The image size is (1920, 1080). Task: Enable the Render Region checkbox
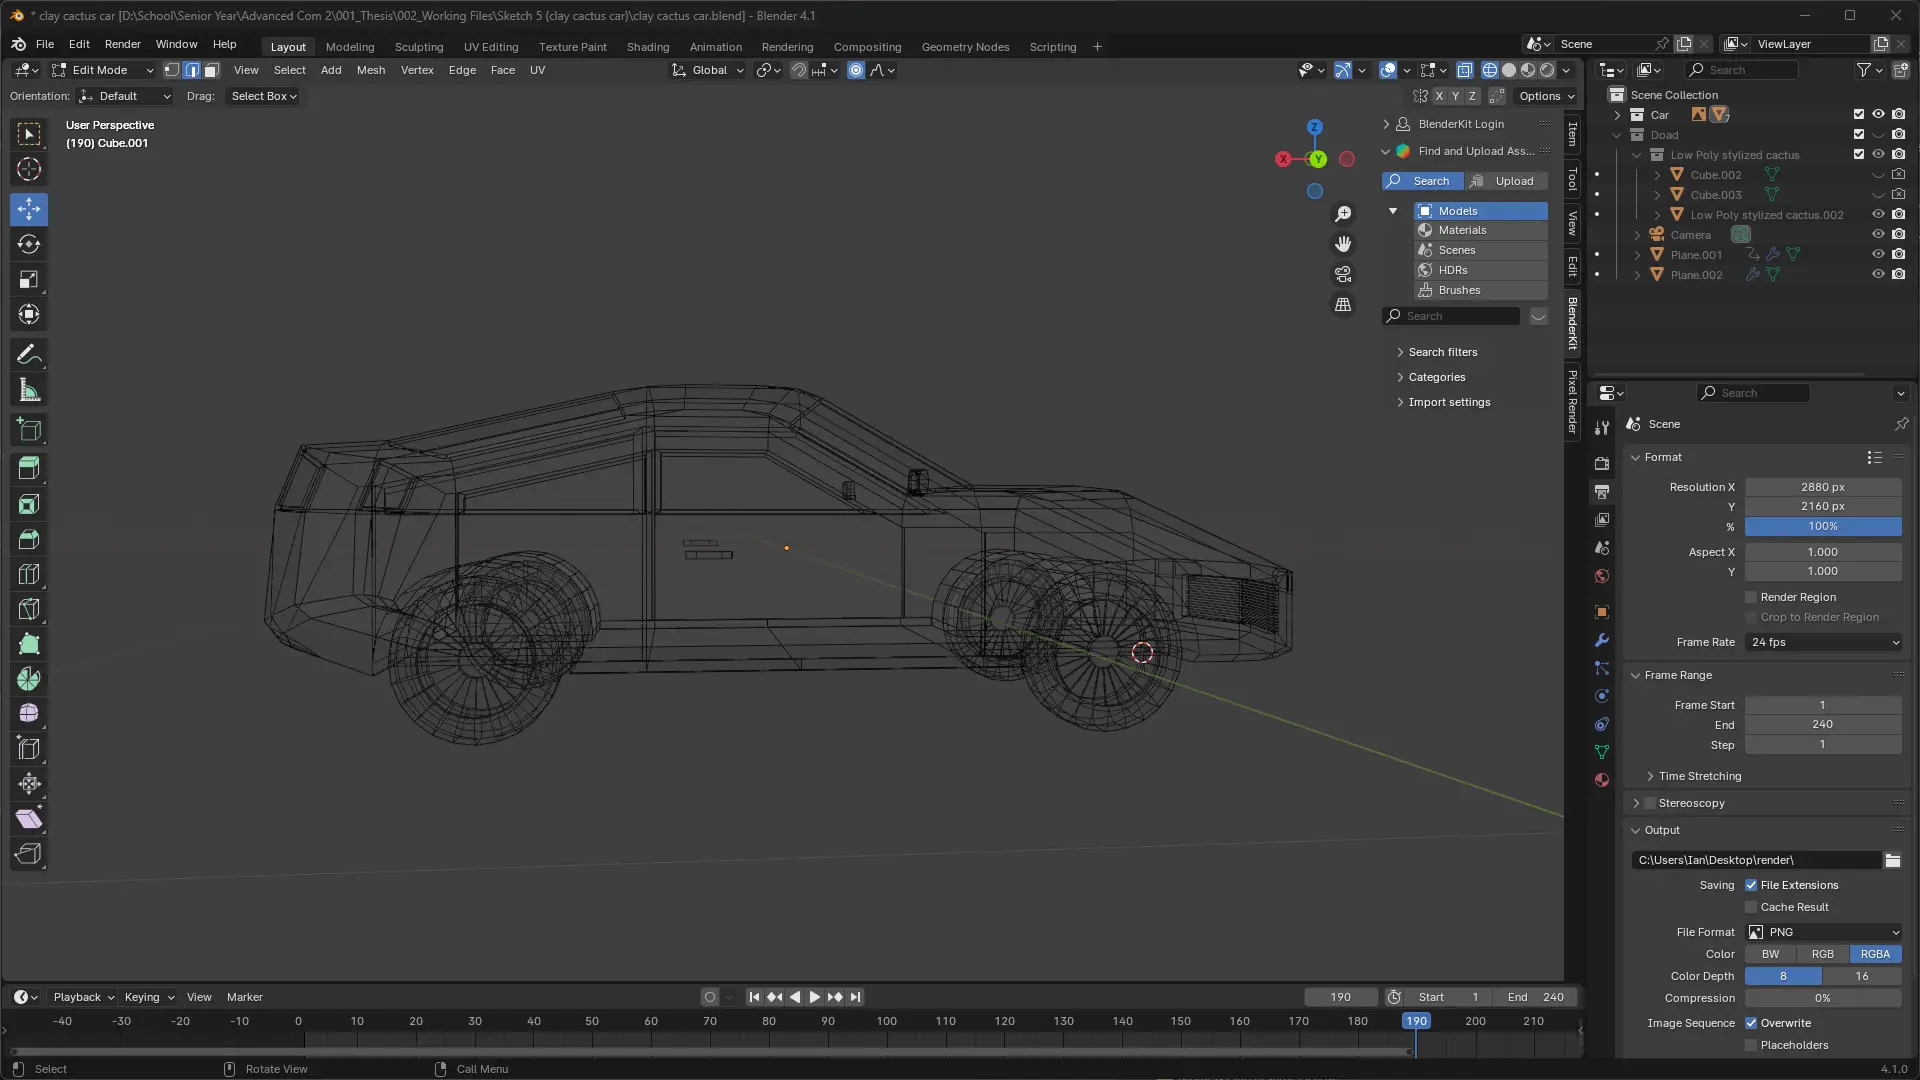pos(1751,597)
